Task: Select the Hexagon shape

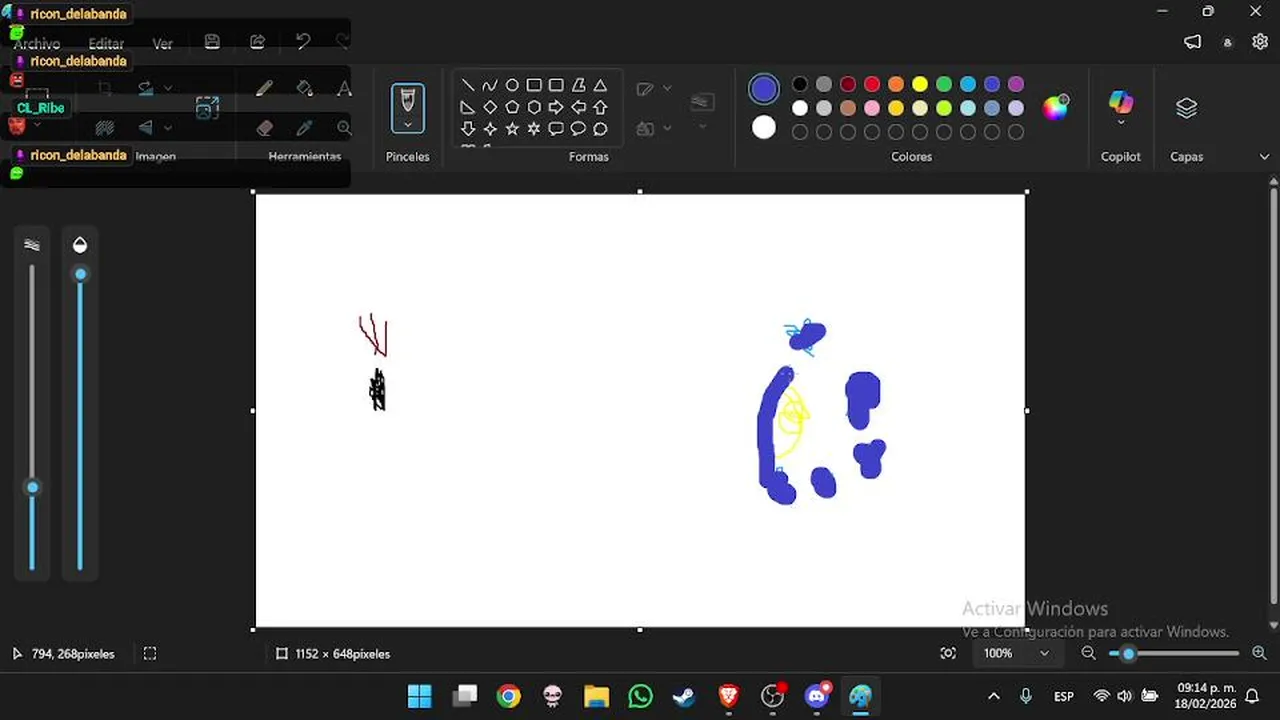Action: click(534, 107)
